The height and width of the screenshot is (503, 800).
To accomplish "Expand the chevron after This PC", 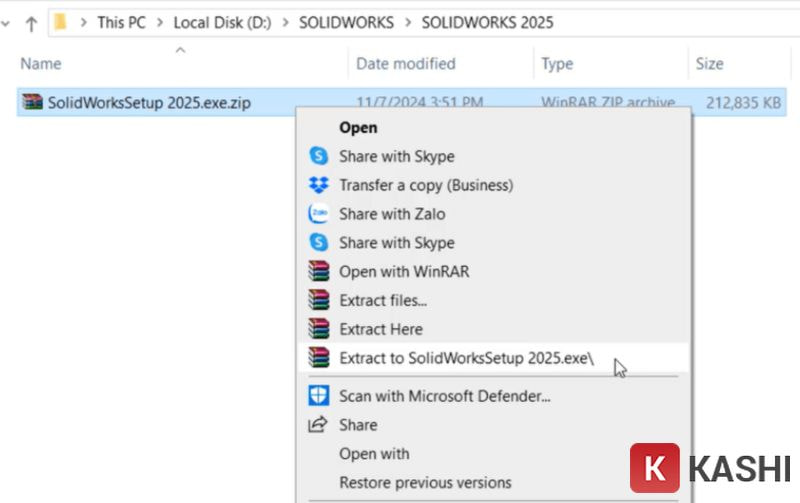I will 160,23.
